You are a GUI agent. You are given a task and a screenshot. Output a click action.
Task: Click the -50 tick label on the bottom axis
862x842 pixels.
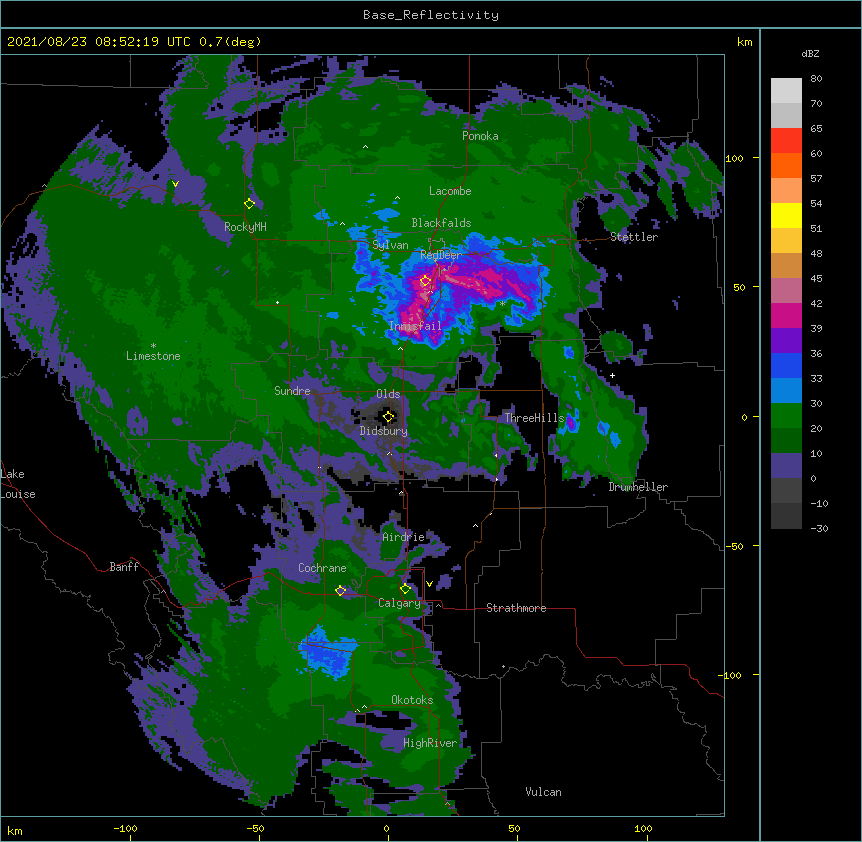click(x=255, y=828)
